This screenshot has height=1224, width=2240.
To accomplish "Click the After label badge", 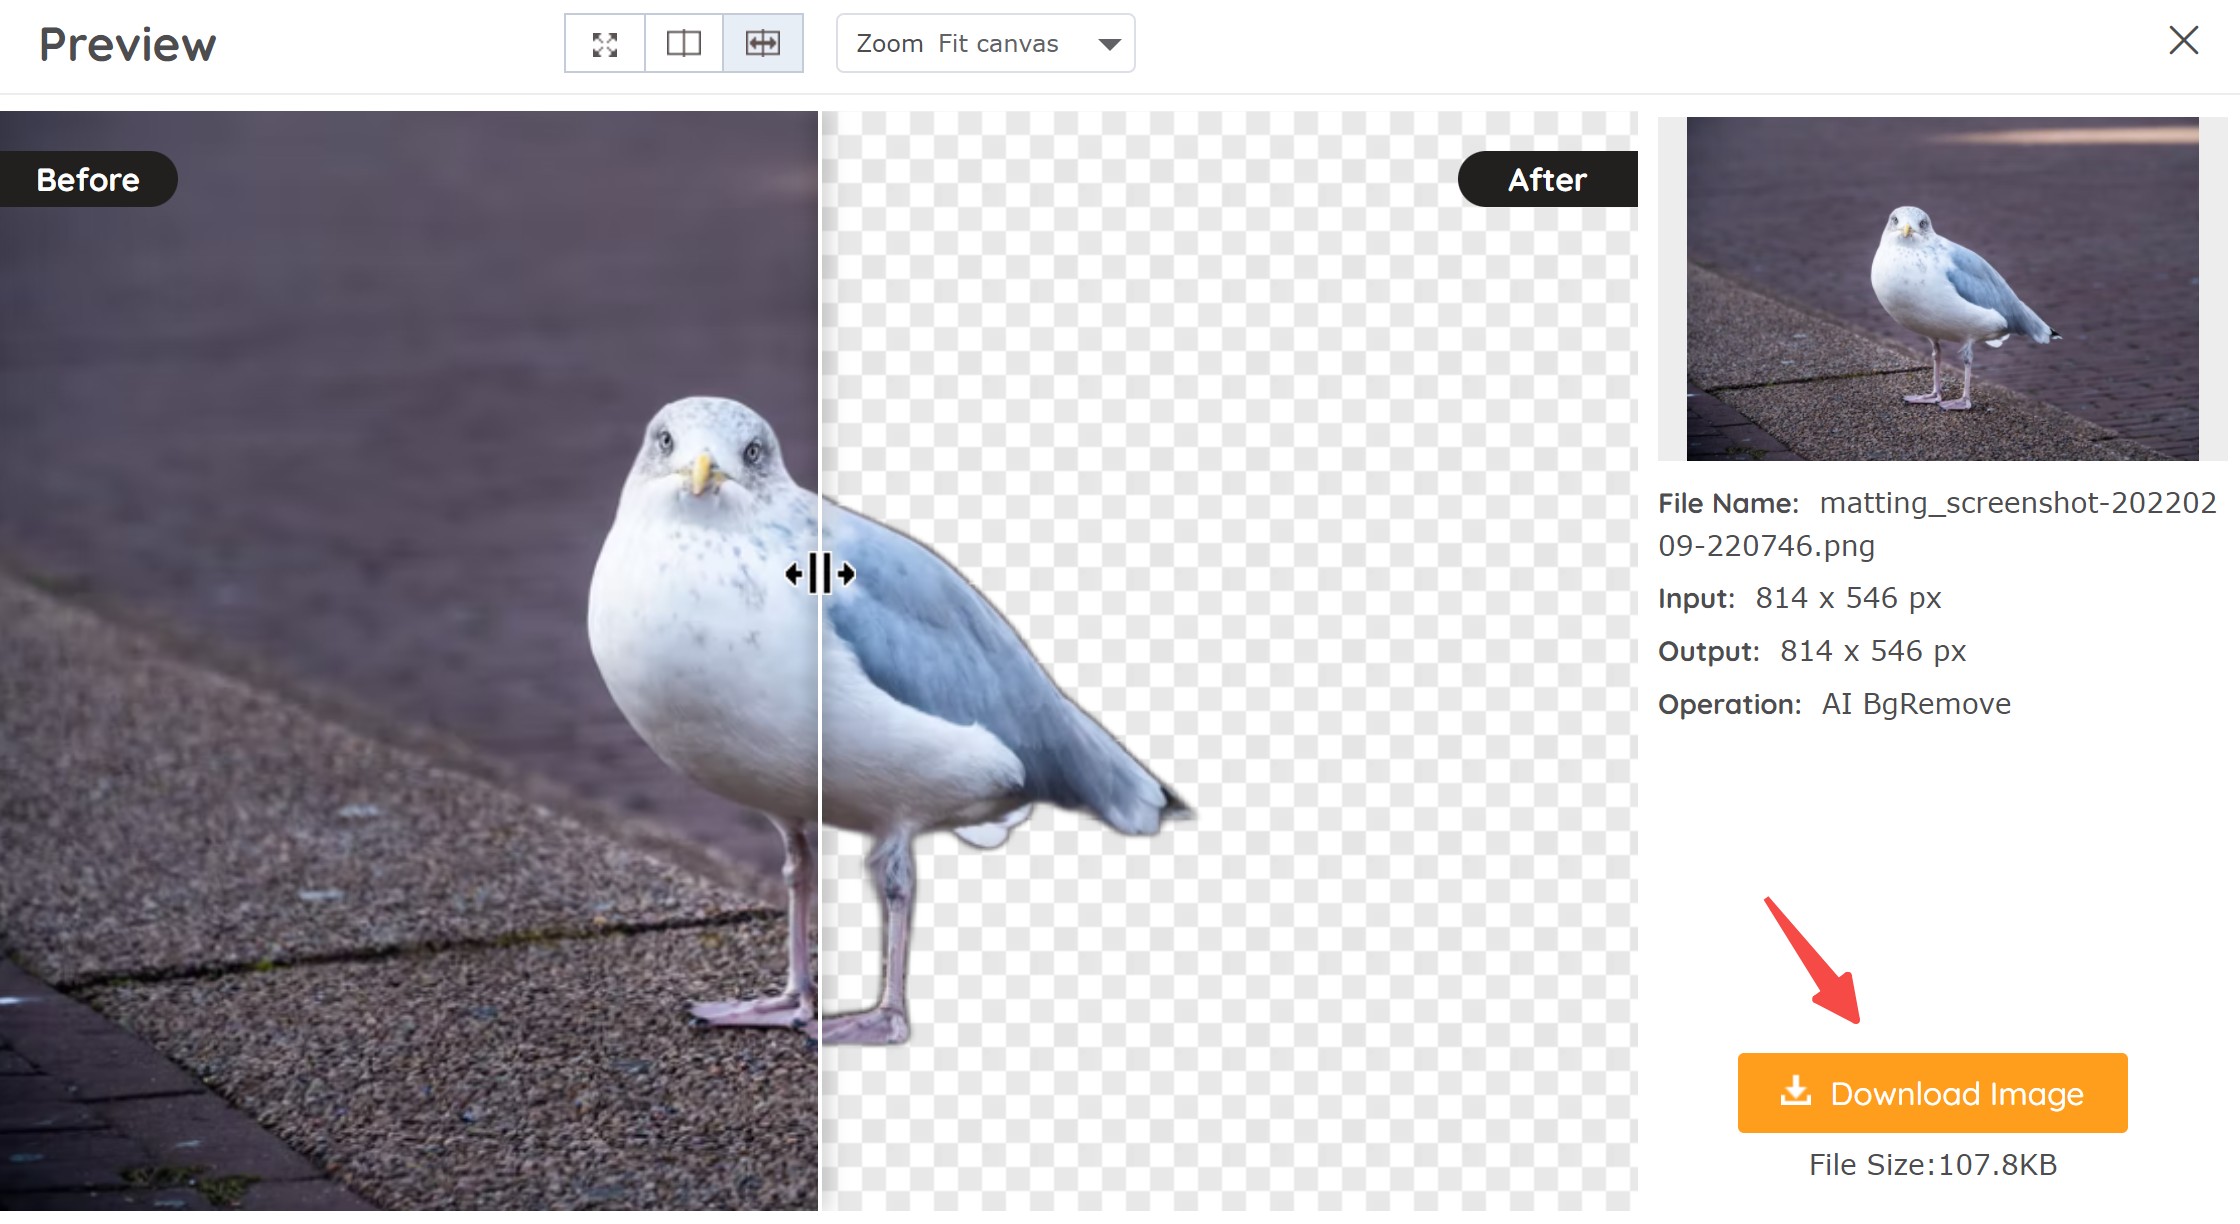I will pyautogui.click(x=1547, y=179).
